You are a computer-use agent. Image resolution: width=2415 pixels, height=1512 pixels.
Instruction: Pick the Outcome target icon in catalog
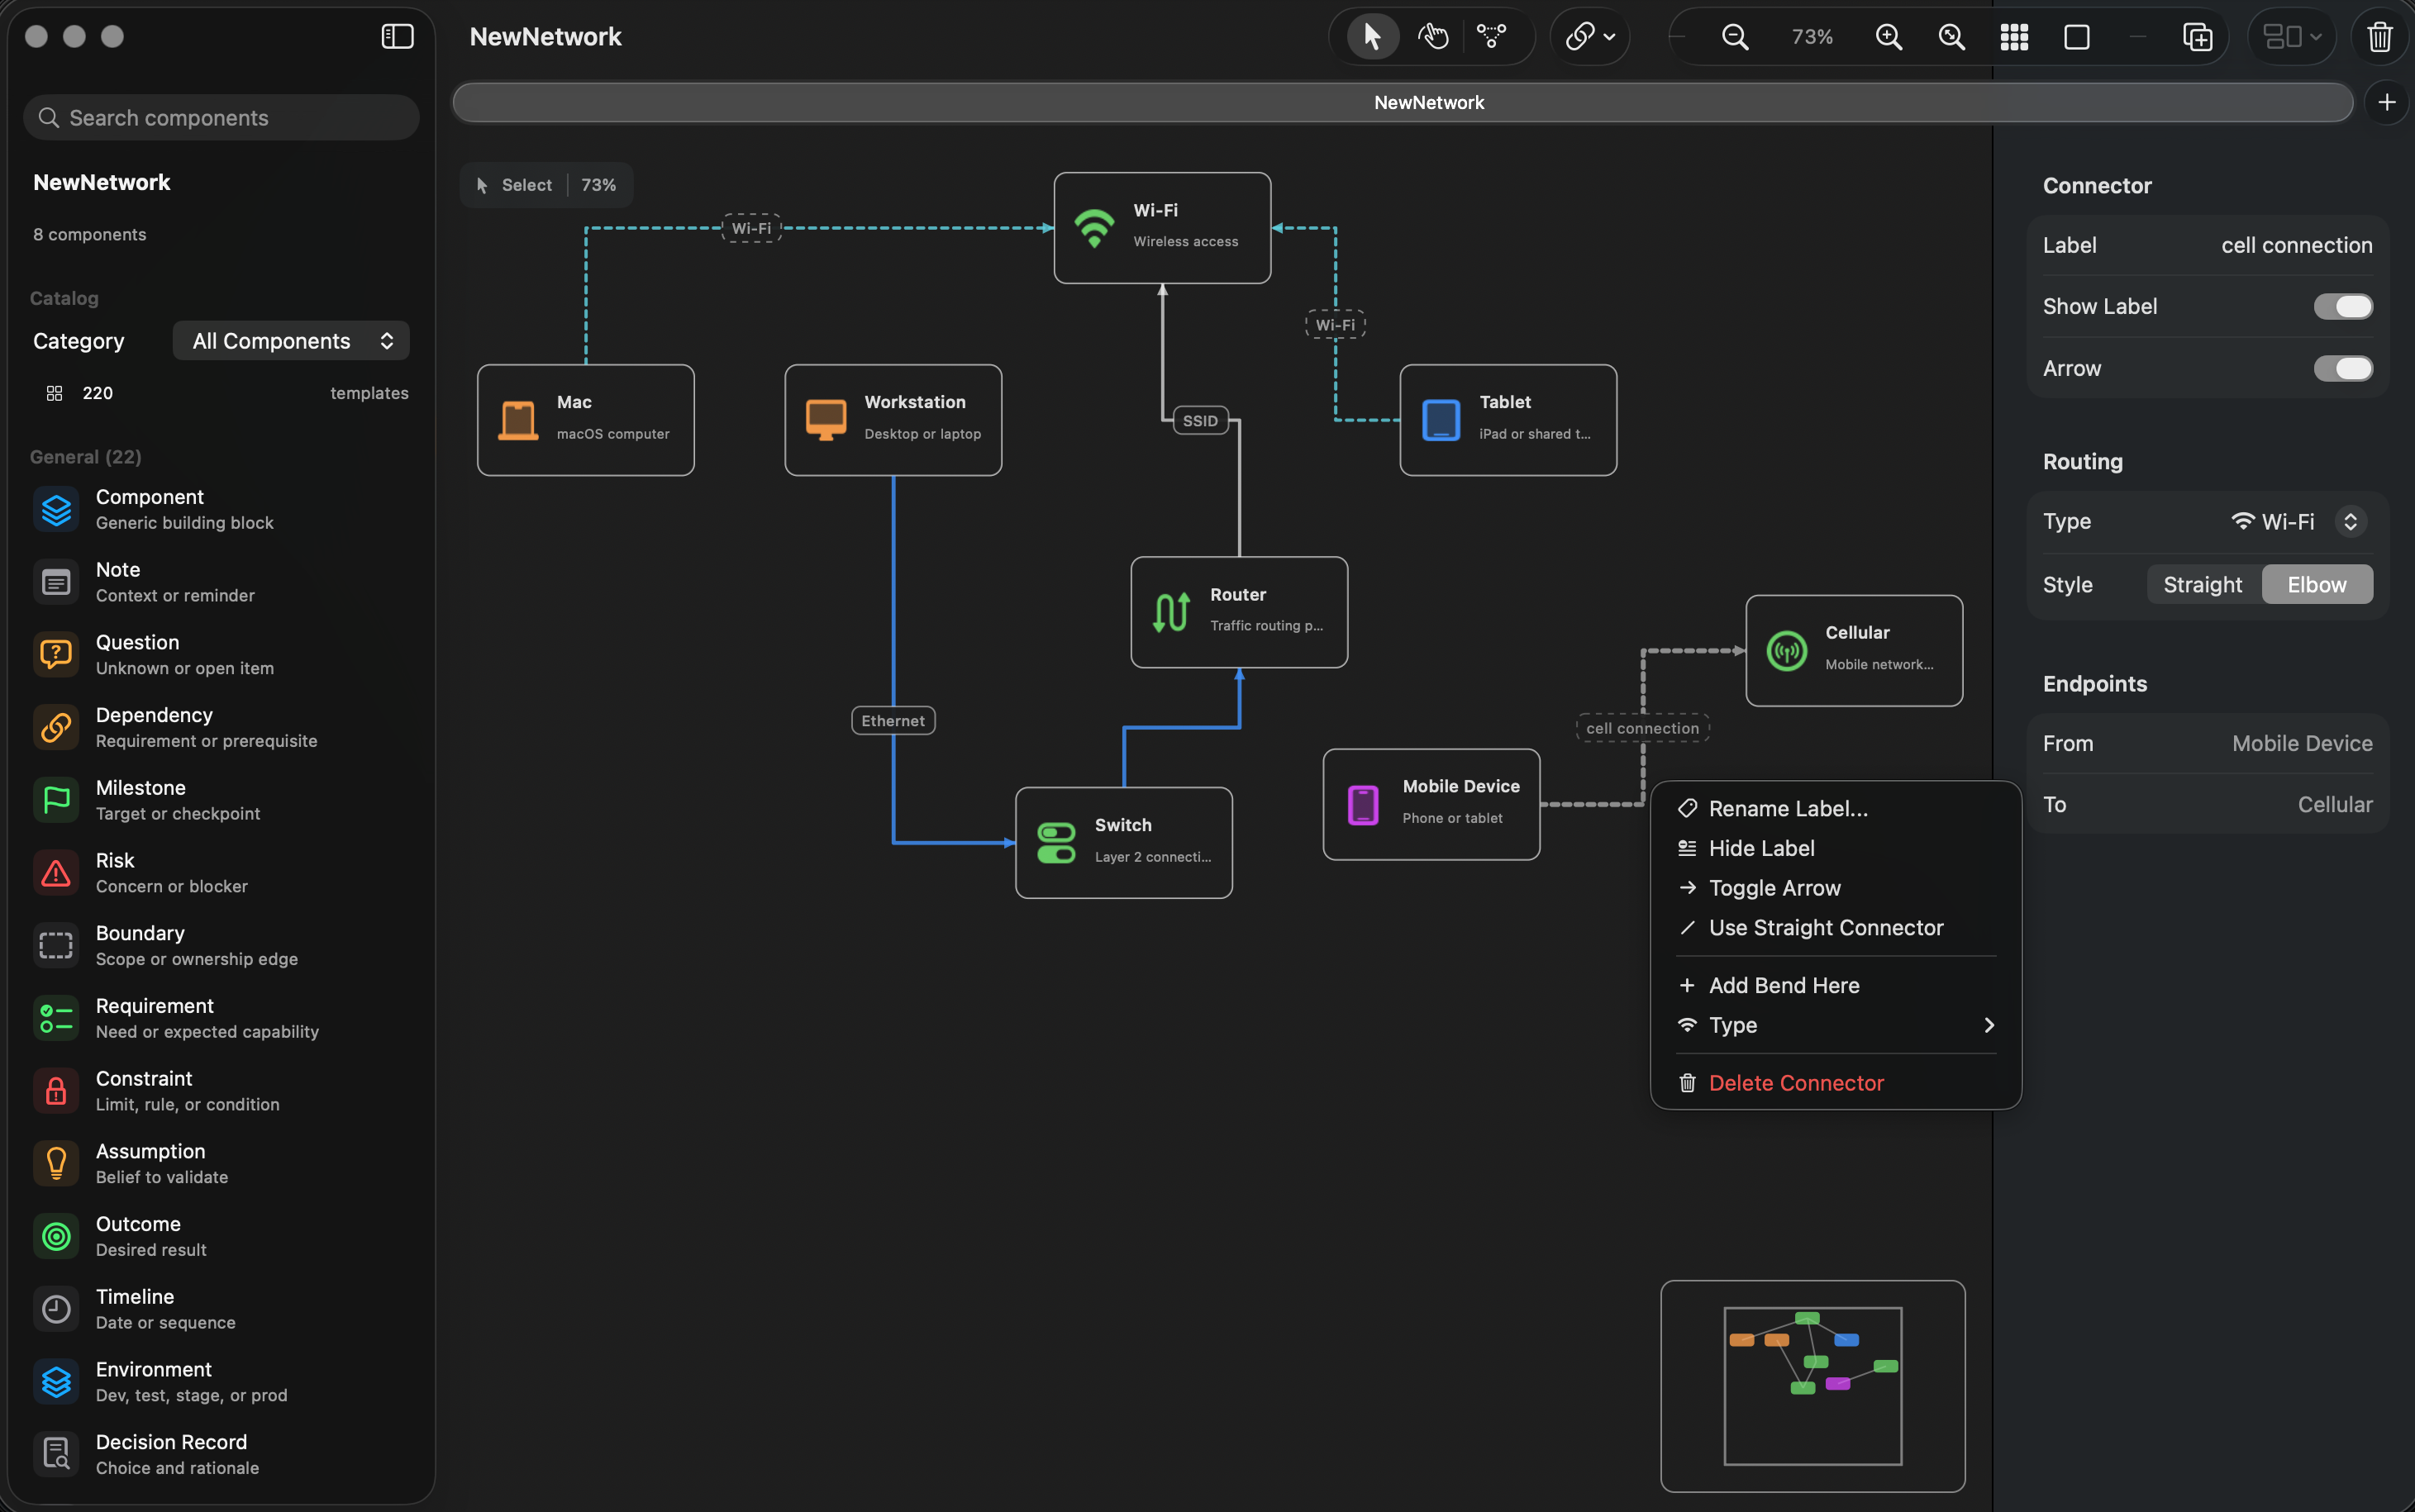tap(56, 1236)
